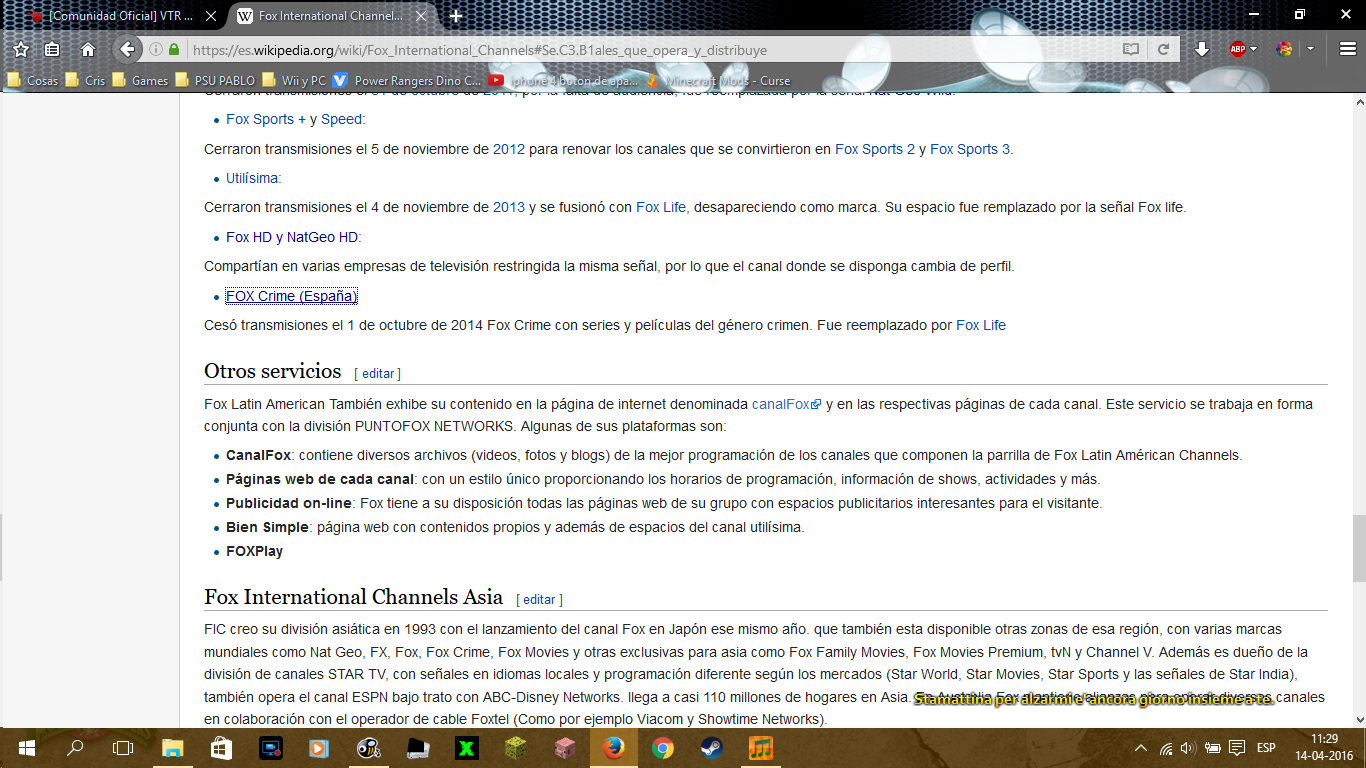This screenshot has width=1366, height=768.
Task: Show hidden system tray icons
Action: (x=1141, y=748)
